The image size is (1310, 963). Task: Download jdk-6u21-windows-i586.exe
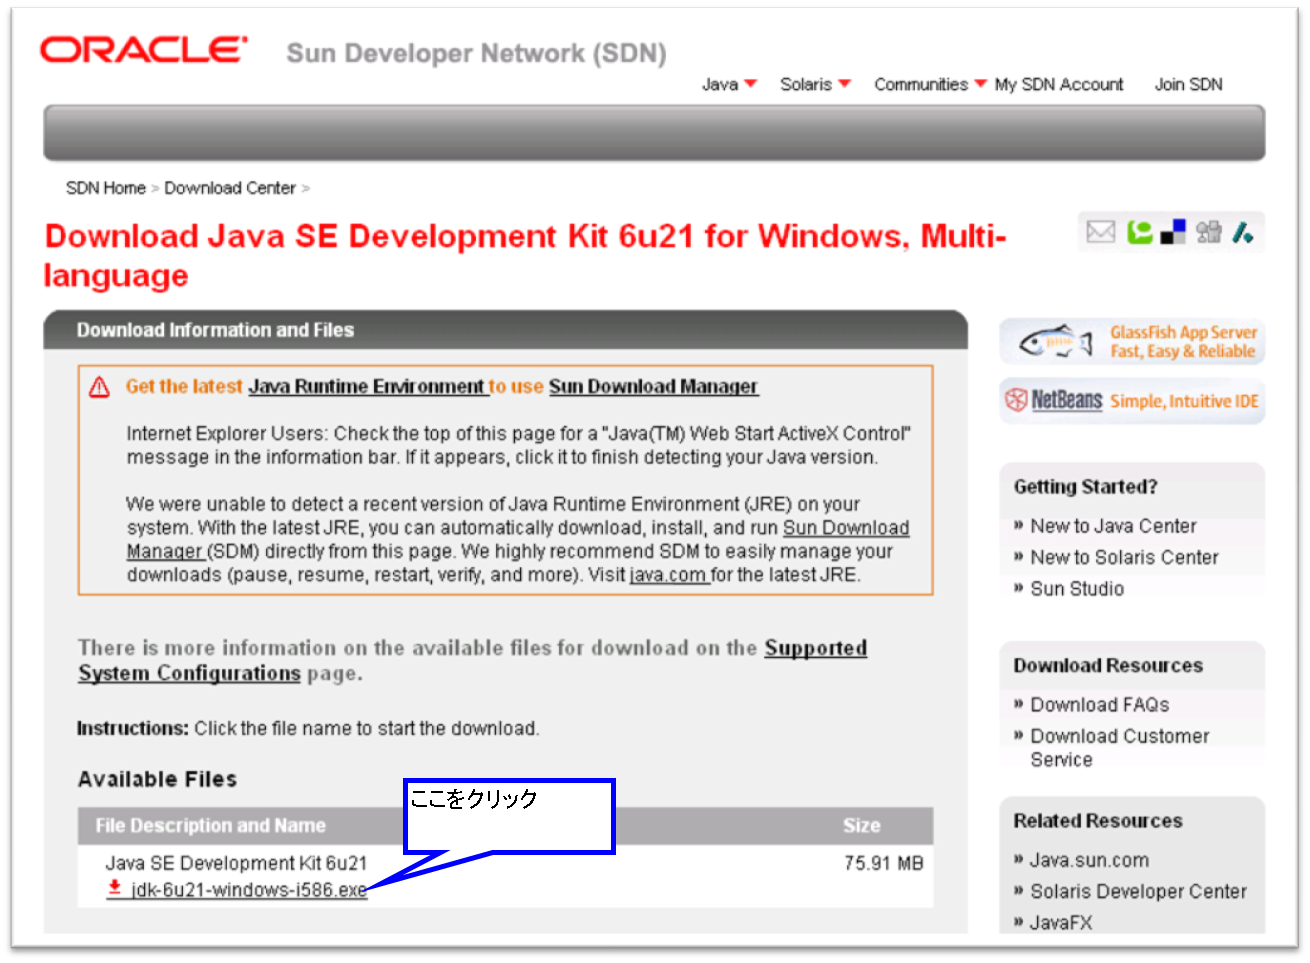pos(249,890)
